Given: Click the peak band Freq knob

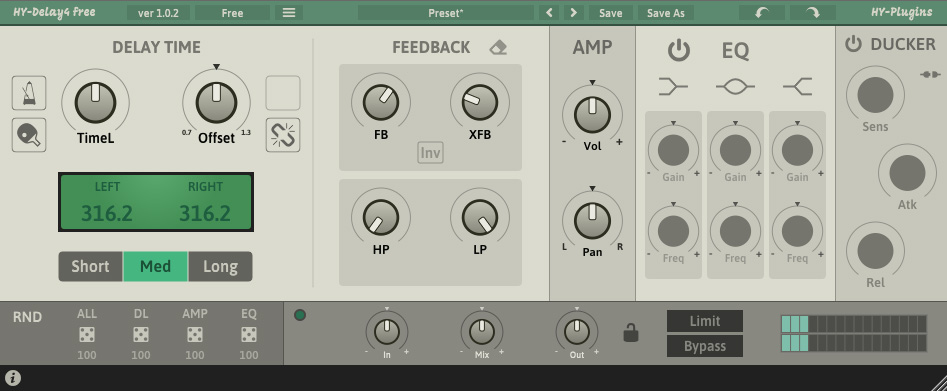Looking at the screenshot, I should tap(735, 231).
